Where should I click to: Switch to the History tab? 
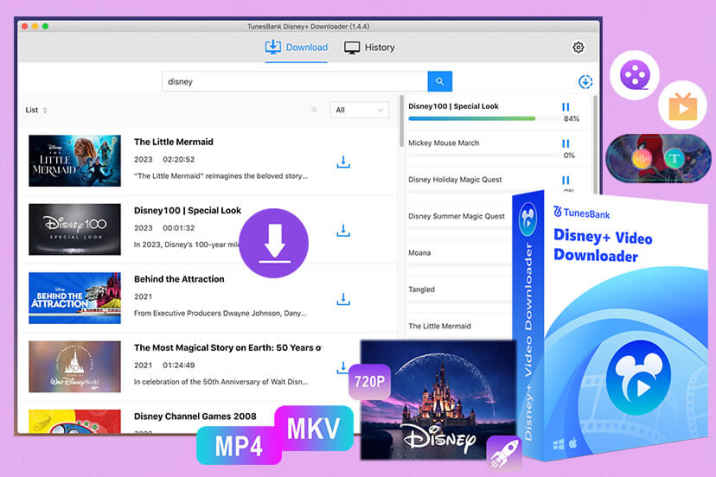click(369, 48)
